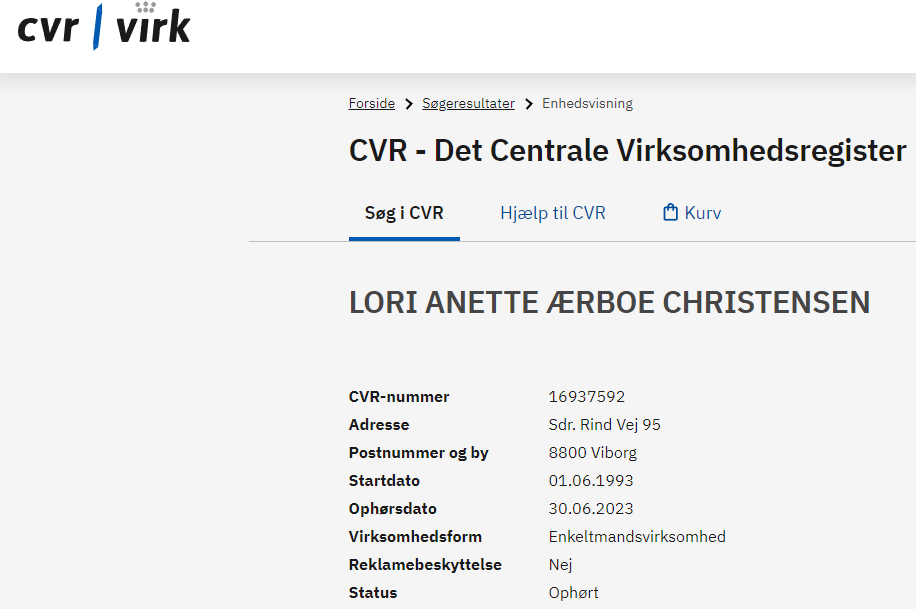Click the cvr logo text

point(48,29)
